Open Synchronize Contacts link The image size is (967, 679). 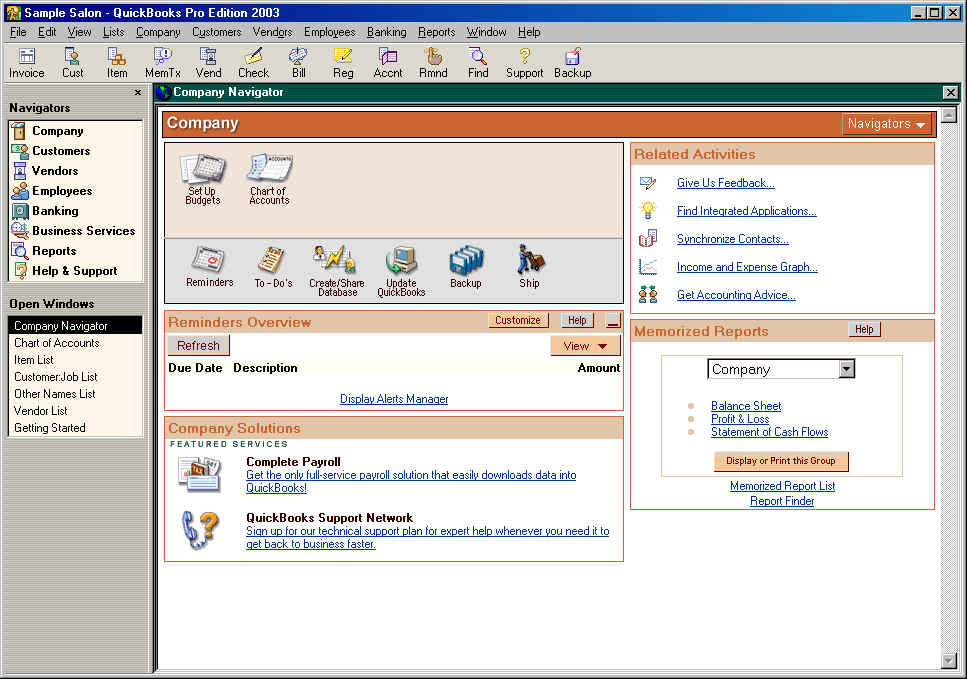coord(733,239)
